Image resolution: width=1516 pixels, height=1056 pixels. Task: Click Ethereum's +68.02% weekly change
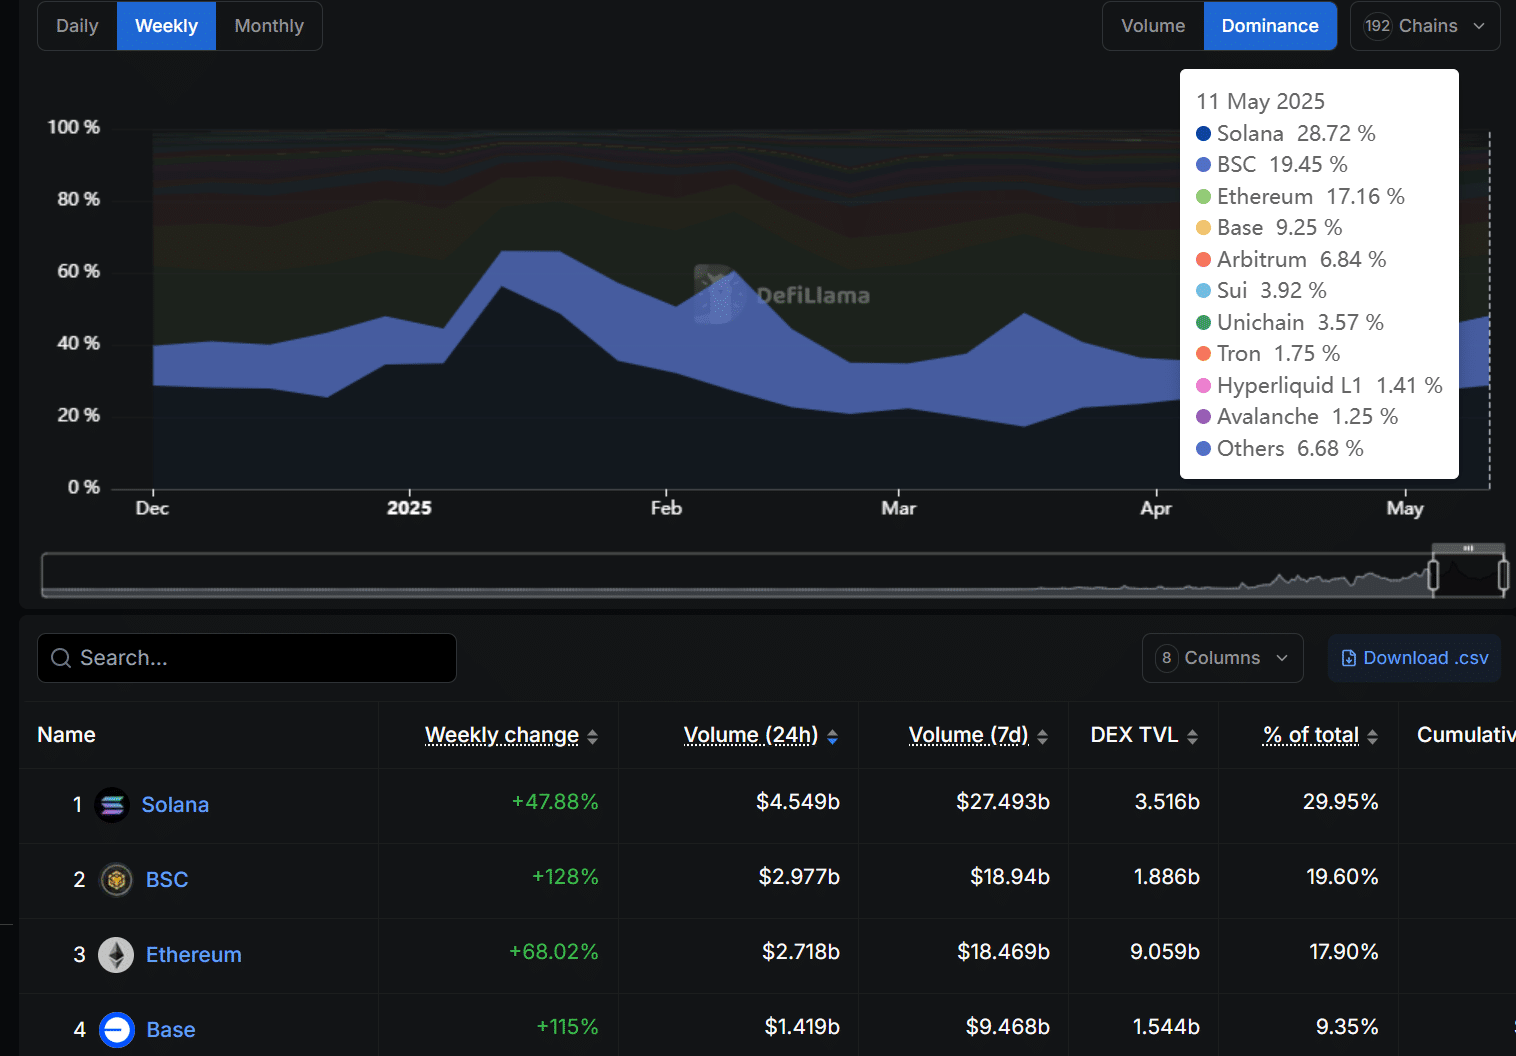pyautogui.click(x=554, y=952)
